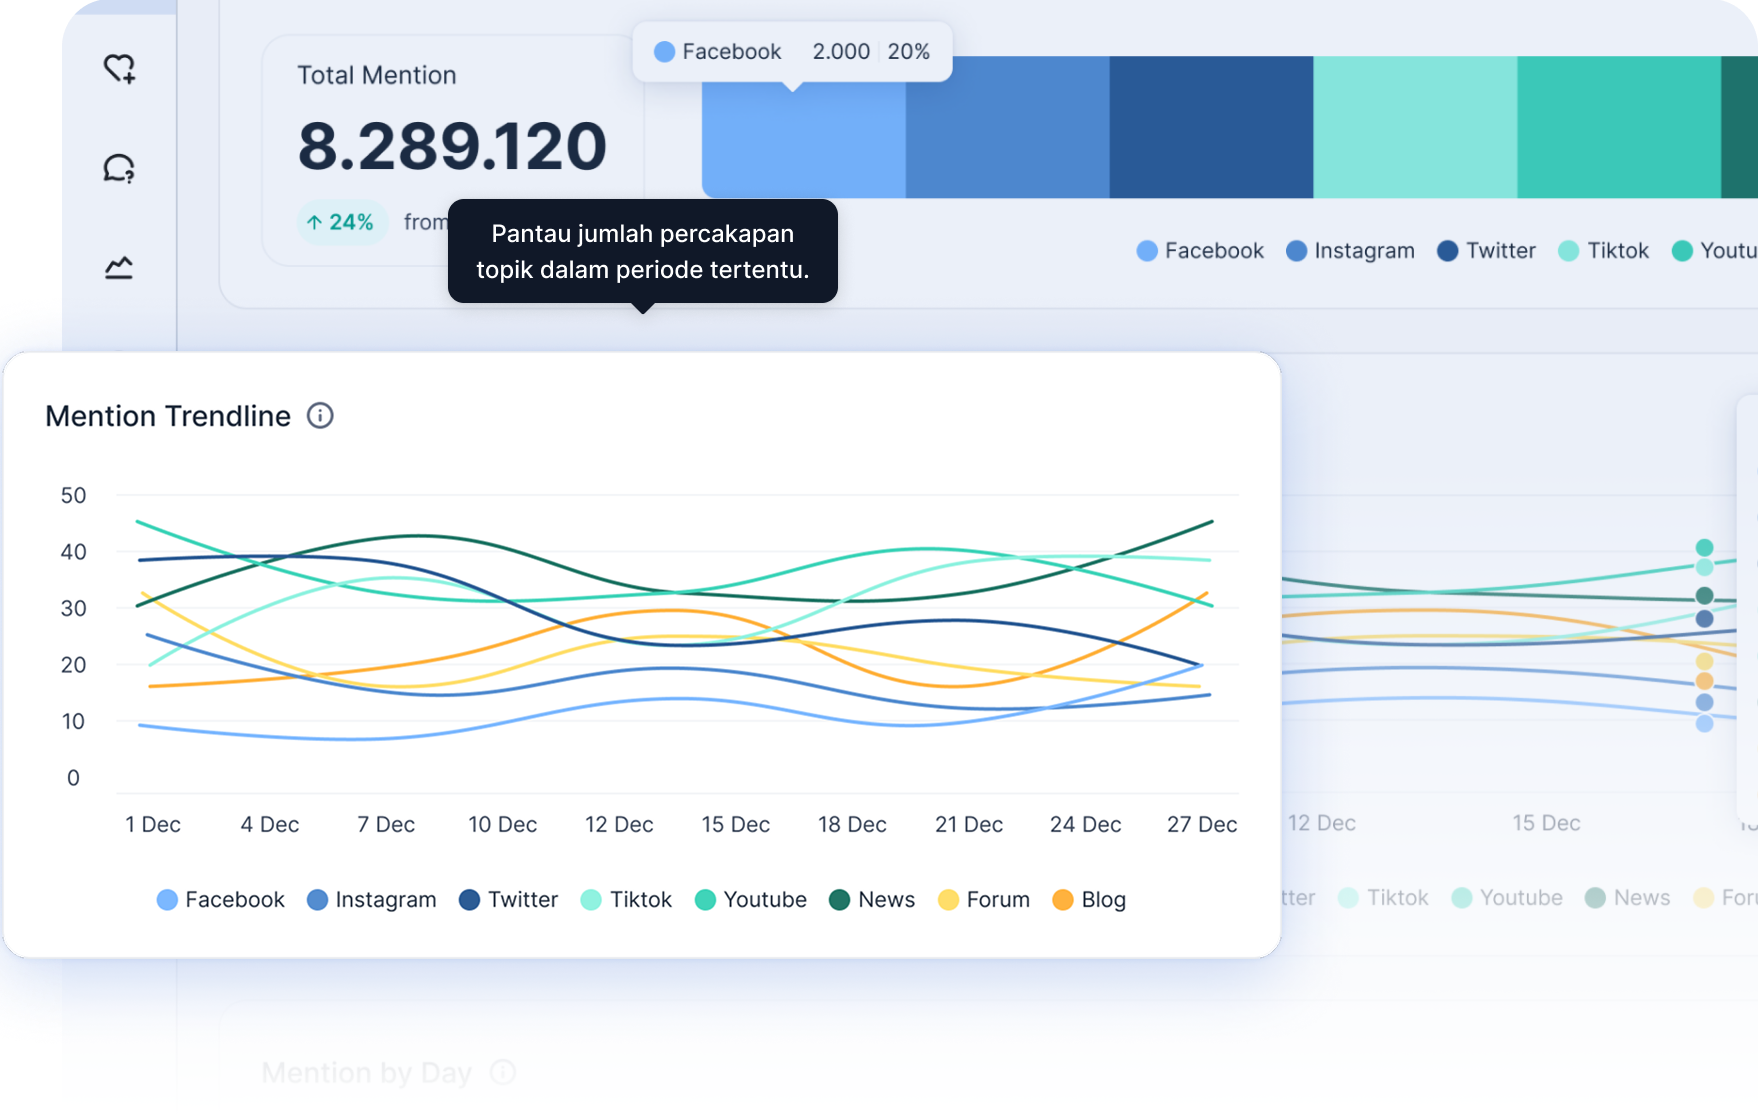Toggle Blog series in trendline legend
1758x1119 pixels.
(x=1090, y=900)
